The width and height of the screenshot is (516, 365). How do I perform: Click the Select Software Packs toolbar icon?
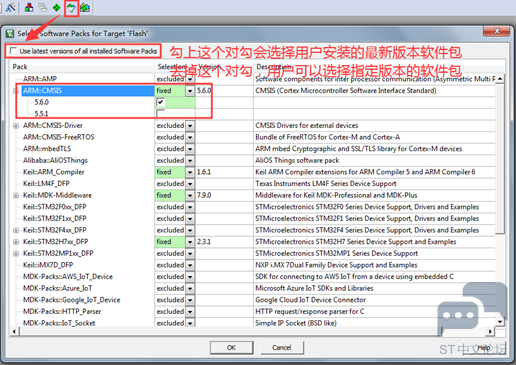tap(71, 7)
